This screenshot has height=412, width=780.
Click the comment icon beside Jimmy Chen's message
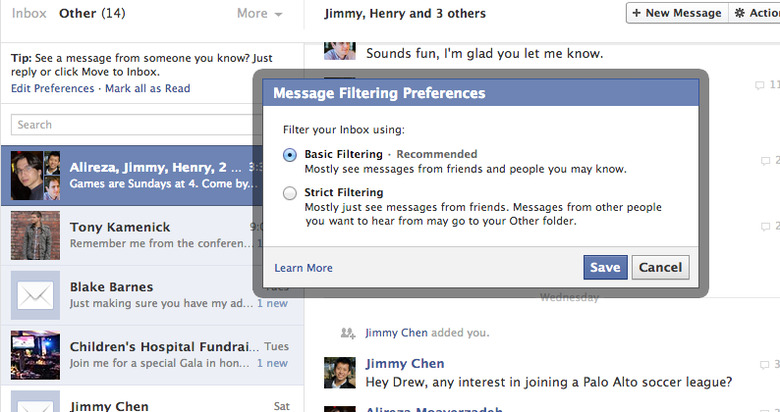coord(765,365)
